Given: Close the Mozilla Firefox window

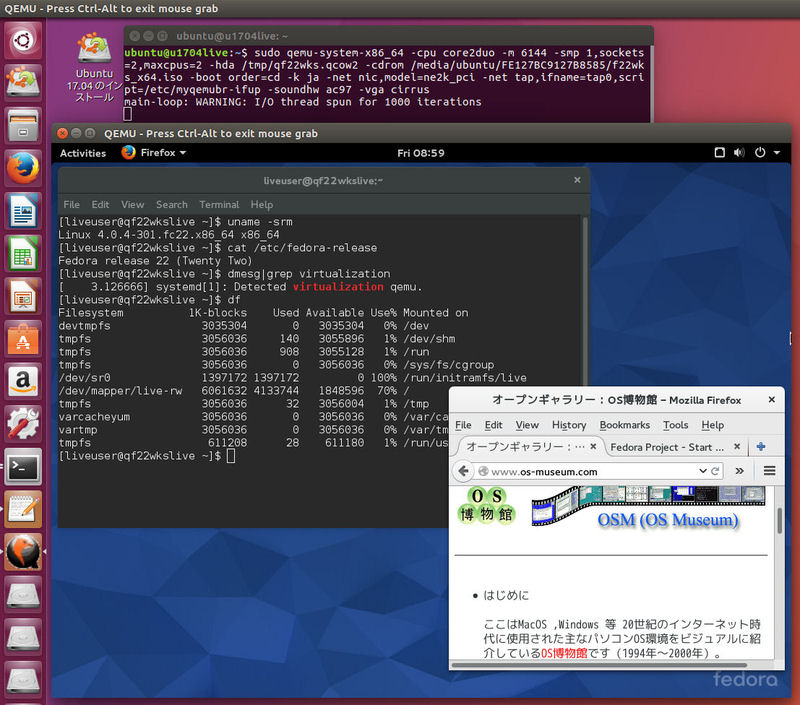Looking at the screenshot, I should 771,400.
